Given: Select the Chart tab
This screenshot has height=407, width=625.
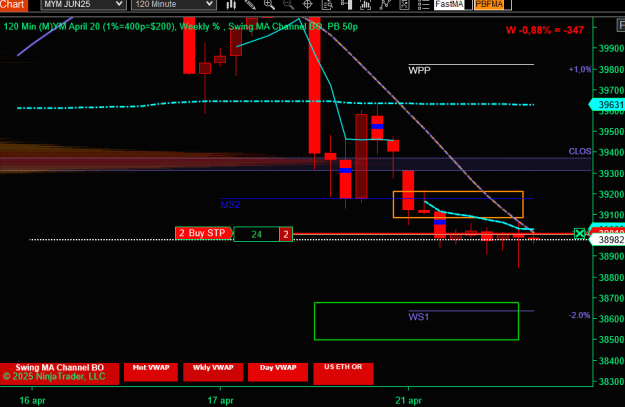Looking at the screenshot, I should pos(13,5).
